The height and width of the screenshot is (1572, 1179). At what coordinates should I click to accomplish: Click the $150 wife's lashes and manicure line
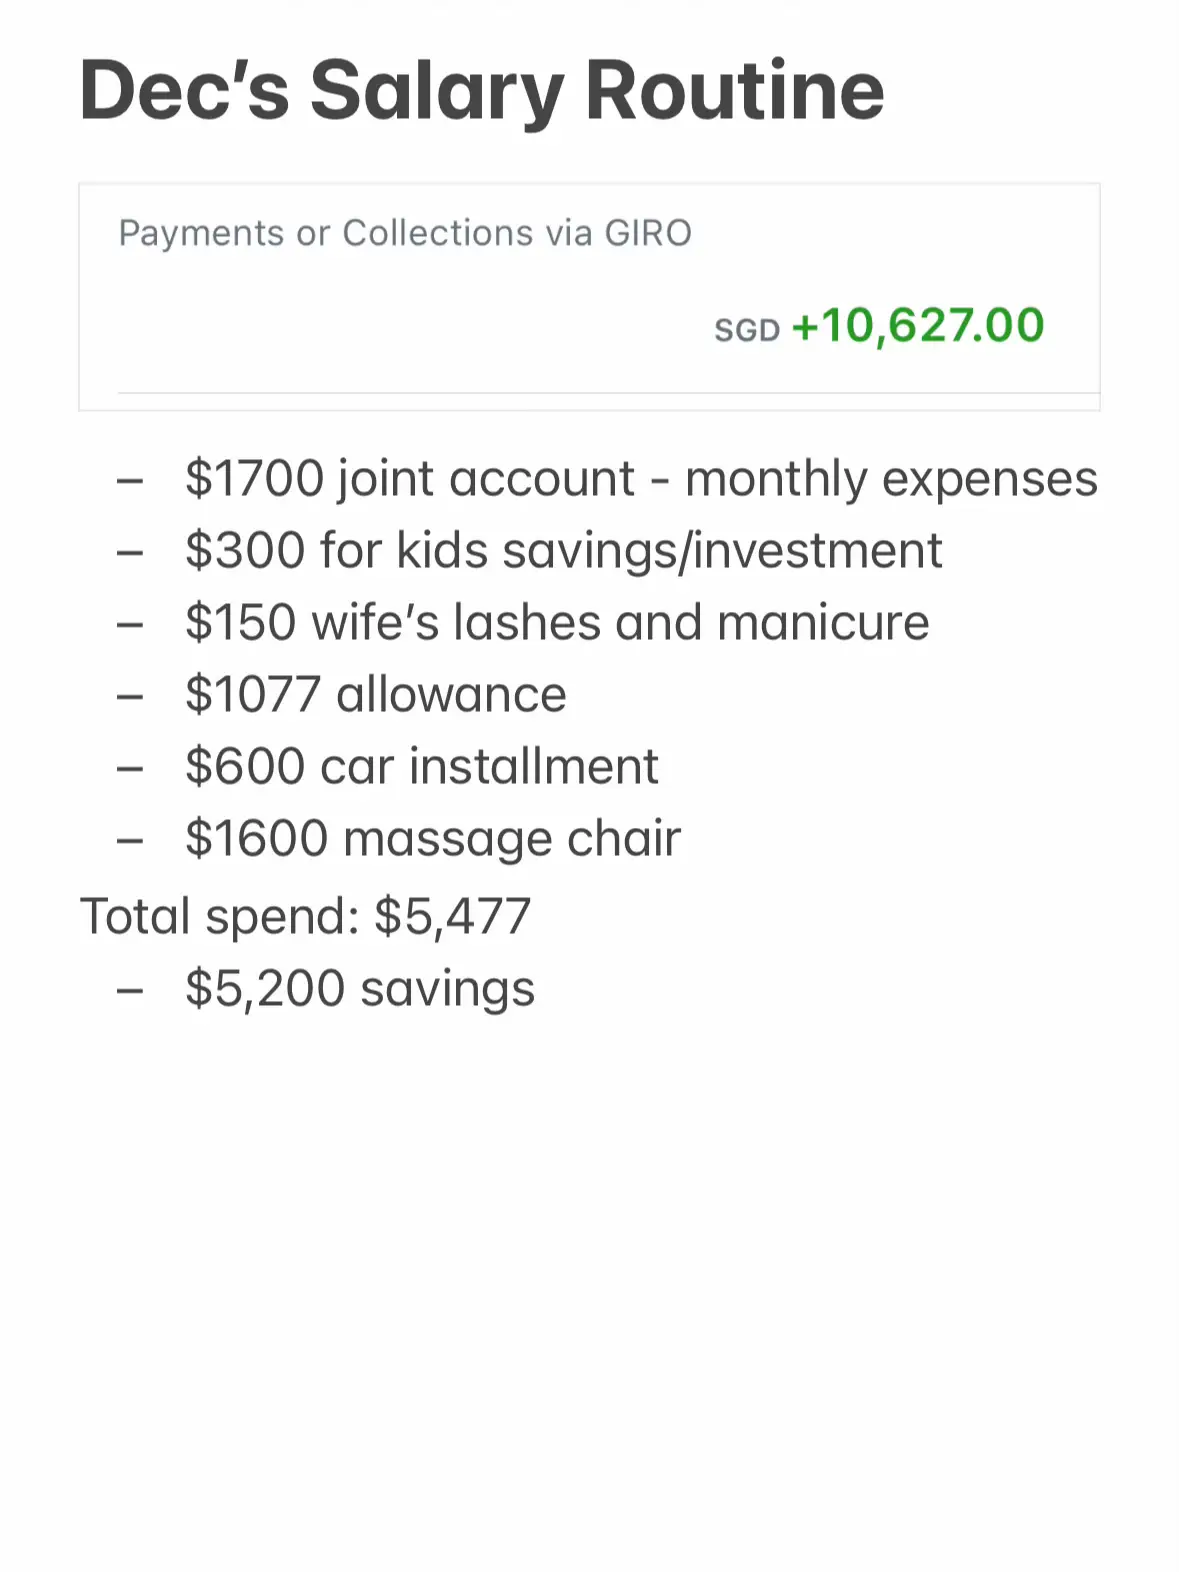tap(557, 622)
